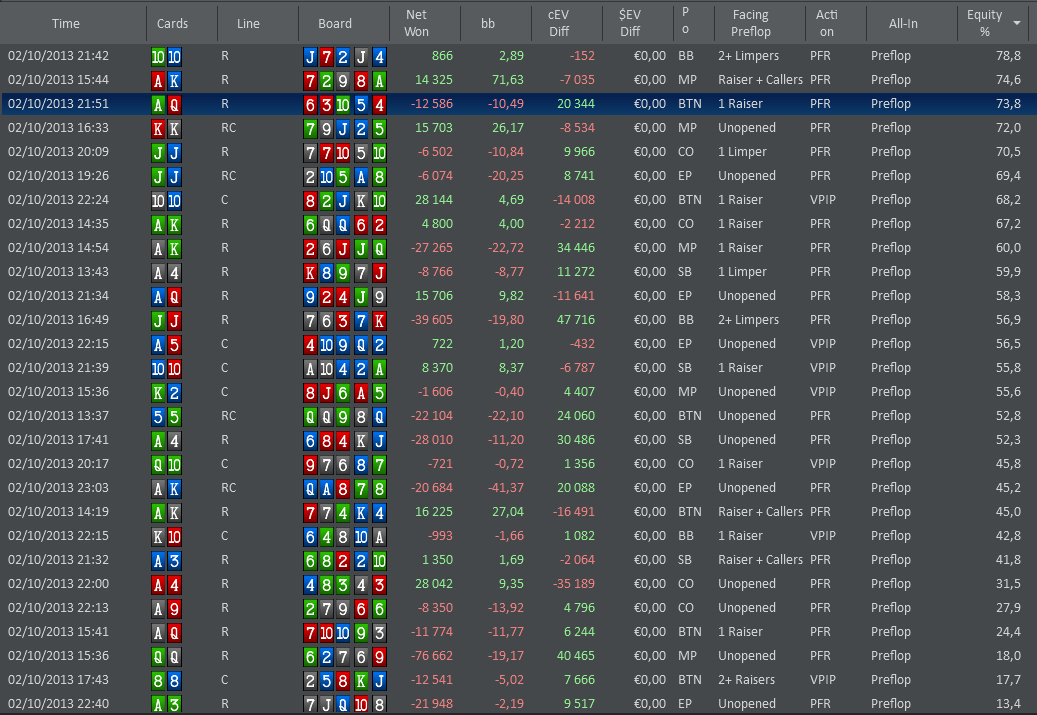
Task: Click the time 02/10/2013 14:19
Action: [58, 511]
